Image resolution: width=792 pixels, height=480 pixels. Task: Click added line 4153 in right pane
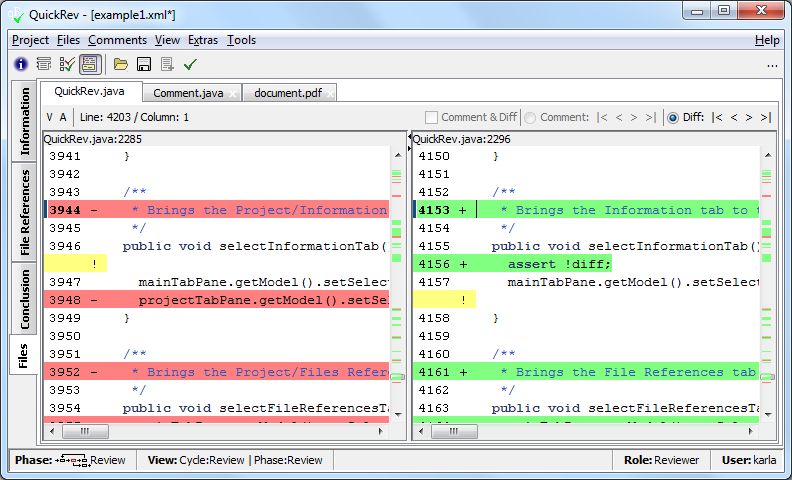[x=586, y=210]
